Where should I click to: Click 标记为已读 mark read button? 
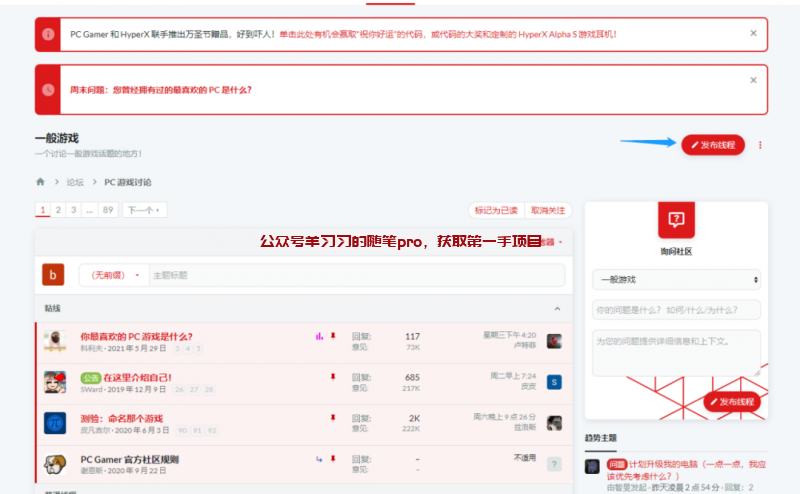(496, 210)
